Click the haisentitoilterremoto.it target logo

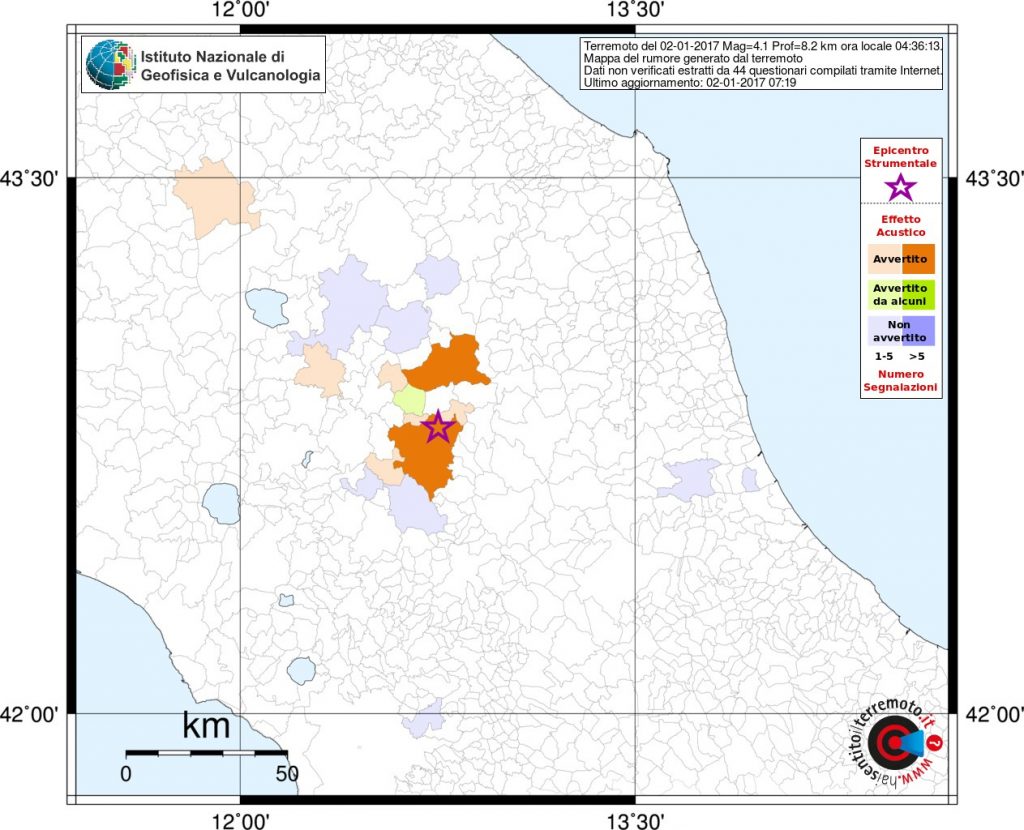(x=891, y=745)
